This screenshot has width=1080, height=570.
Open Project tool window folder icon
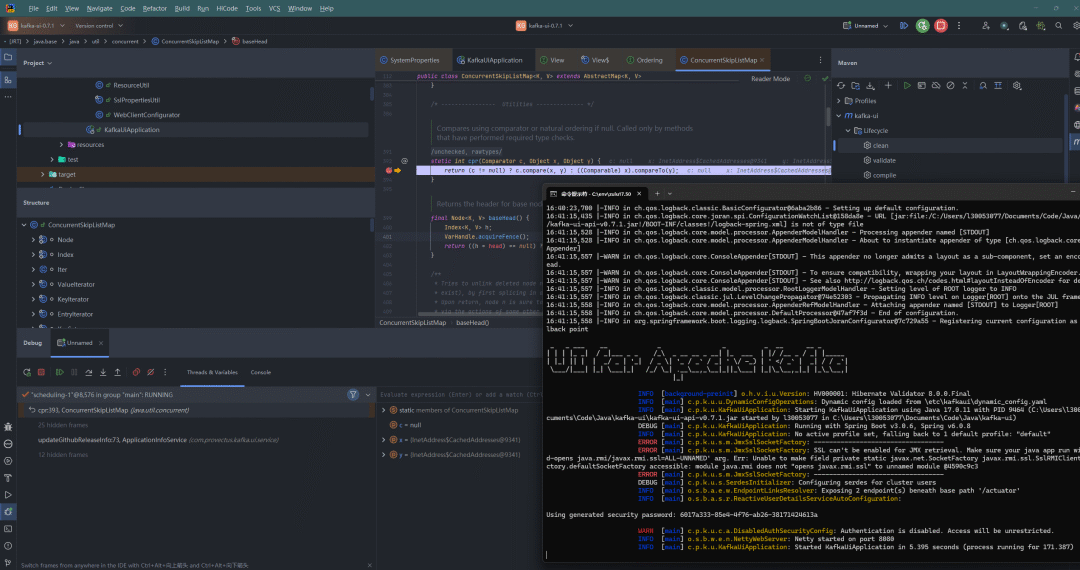click(x=8, y=58)
